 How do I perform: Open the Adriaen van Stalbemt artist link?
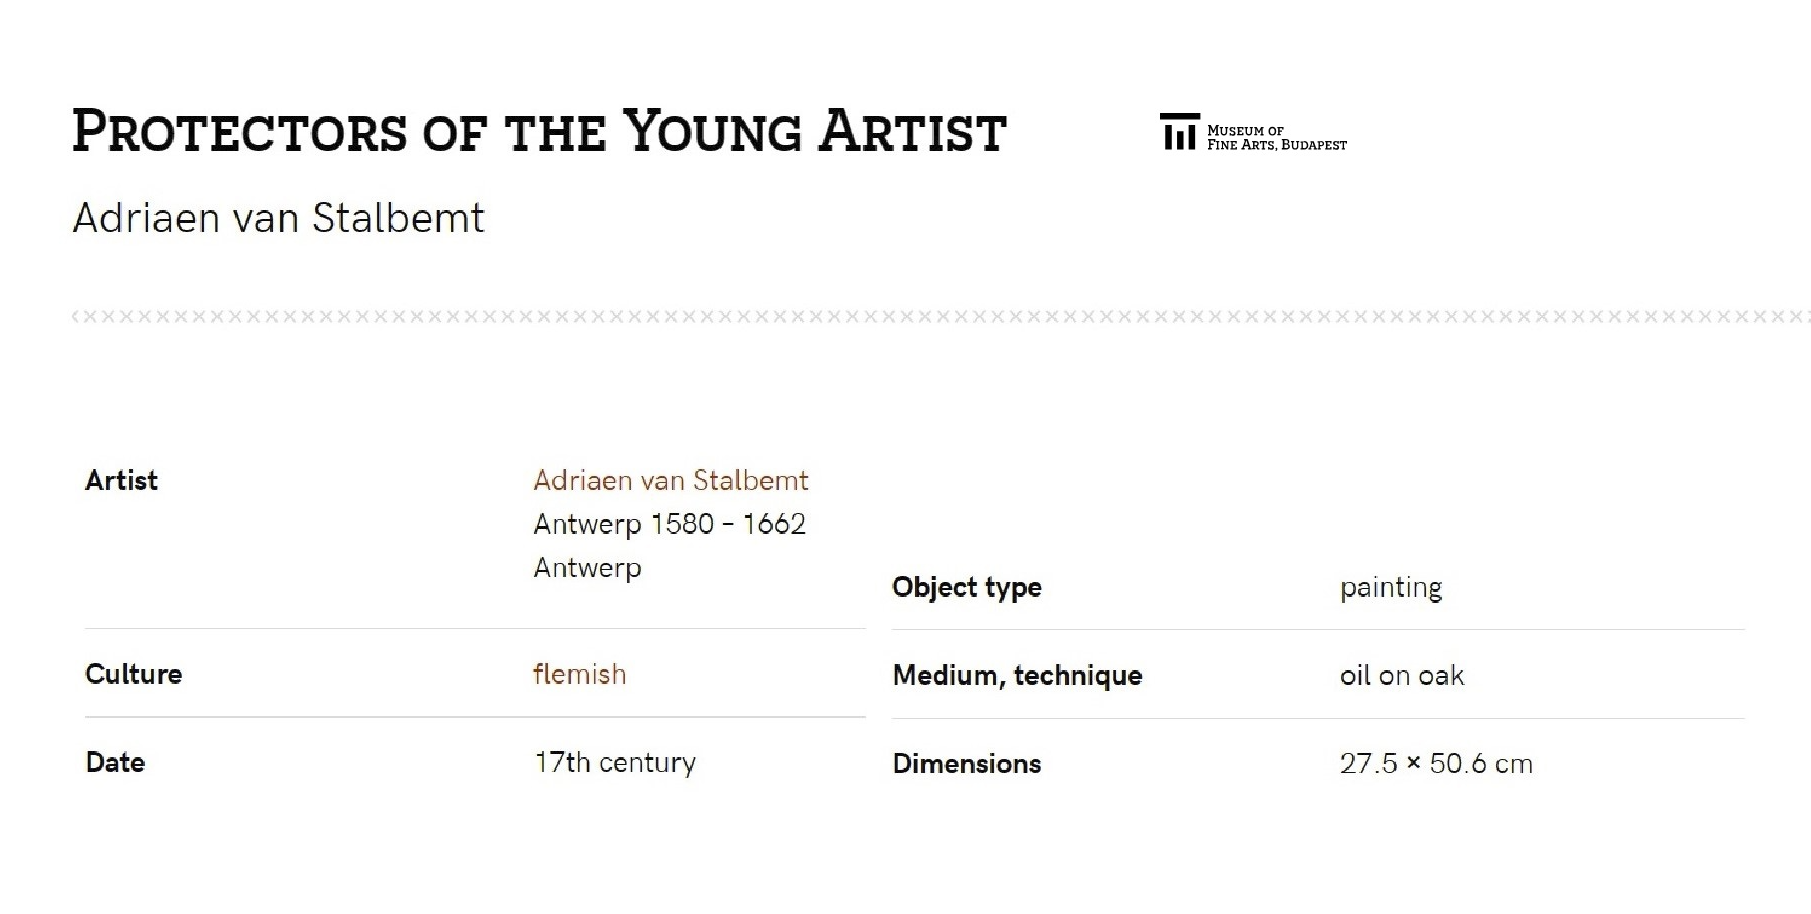[x=671, y=480]
